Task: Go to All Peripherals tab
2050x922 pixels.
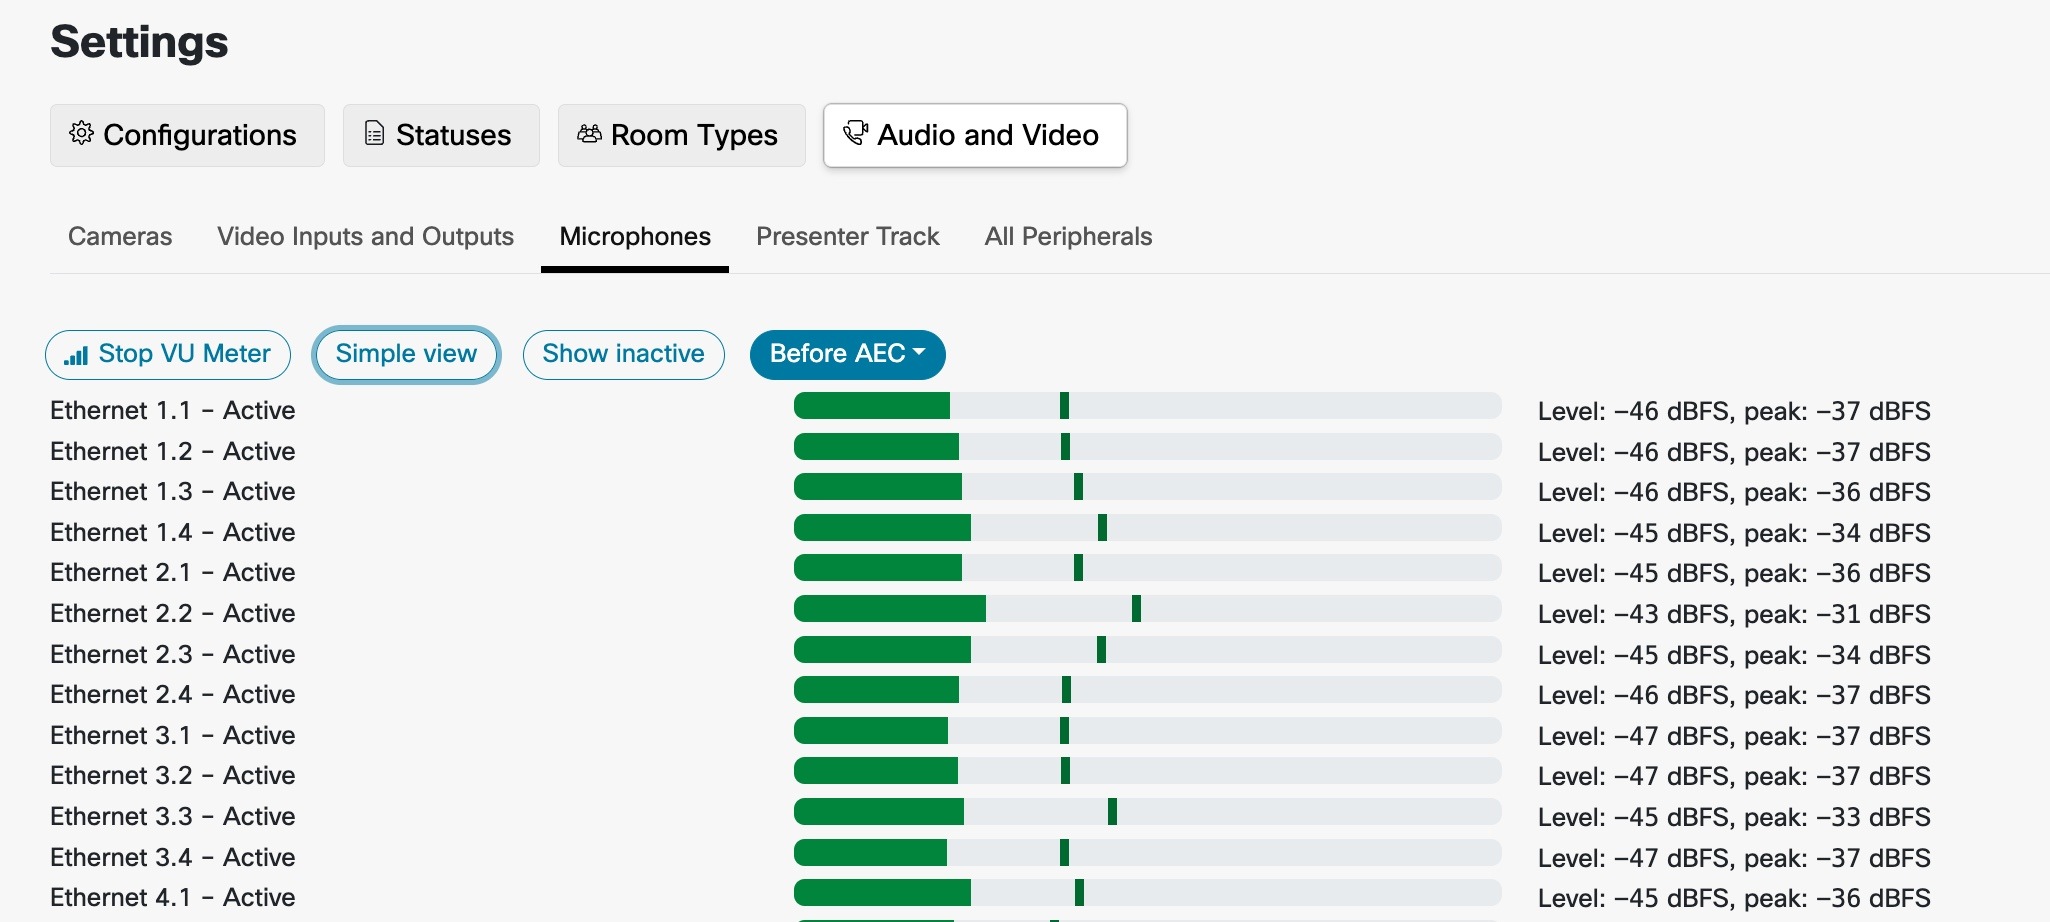Action: pos(1068,237)
